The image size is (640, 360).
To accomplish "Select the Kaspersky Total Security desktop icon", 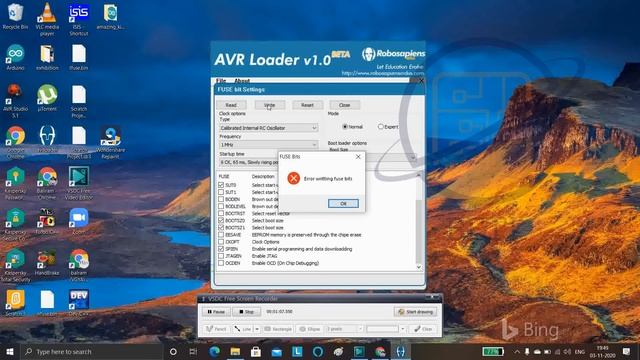I will pos(15,265).
